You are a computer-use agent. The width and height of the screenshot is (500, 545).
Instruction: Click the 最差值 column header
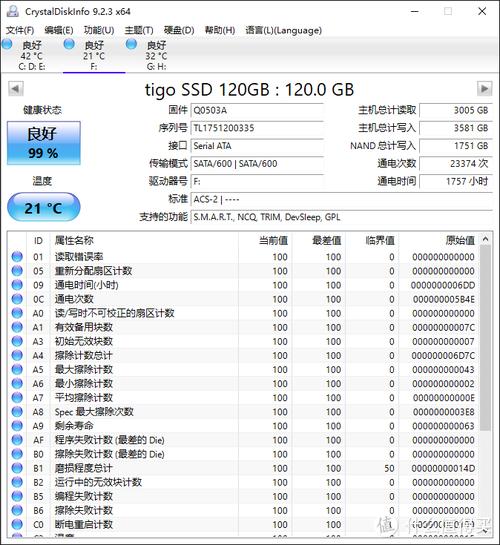pos(318,240)
